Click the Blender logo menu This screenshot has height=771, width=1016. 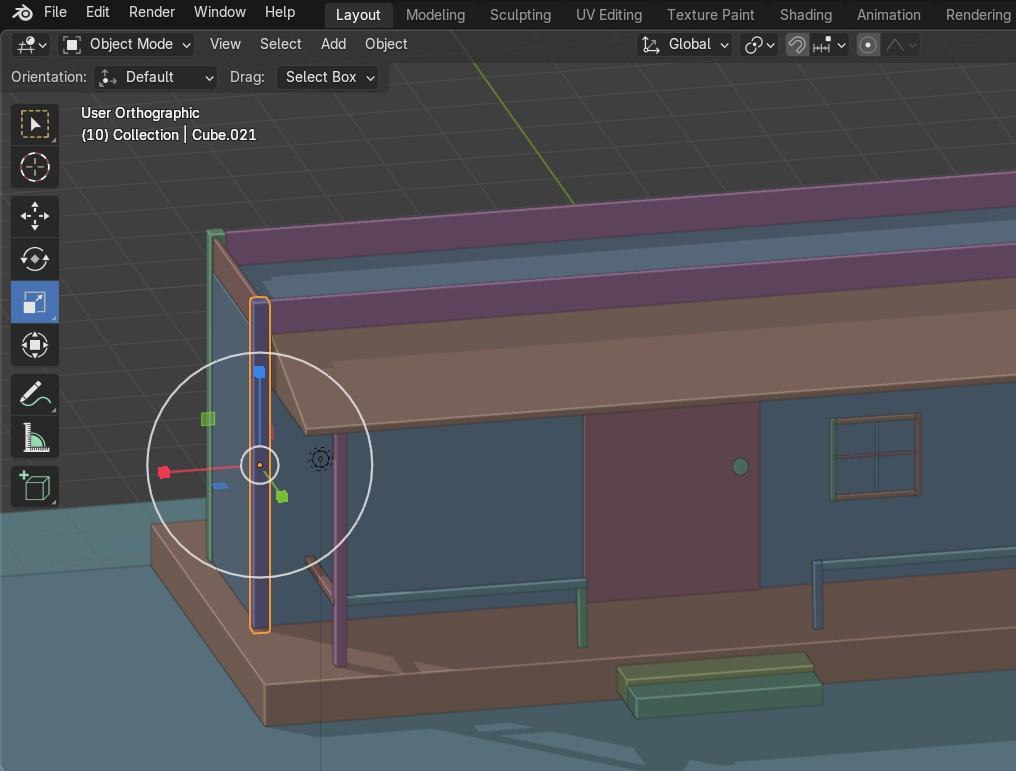tap(22, 13)
